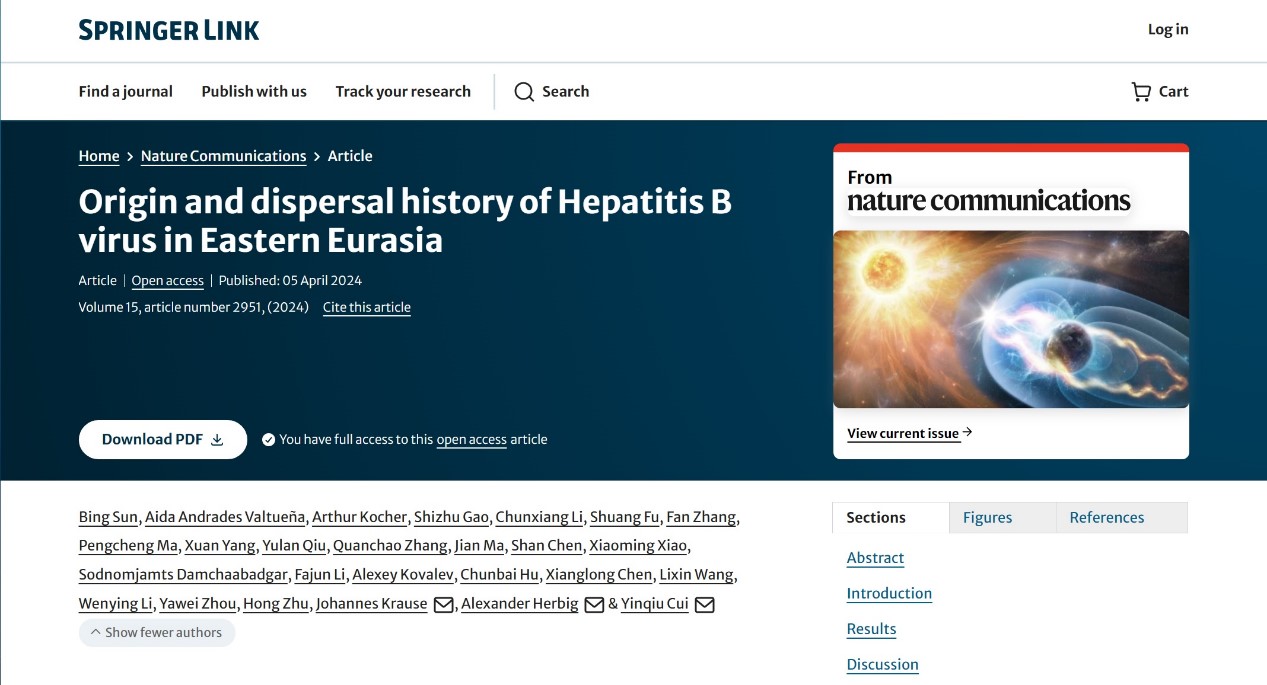Click the journal cover image thumbnail
The image size is (1267, 685).
coord(1010,319)
